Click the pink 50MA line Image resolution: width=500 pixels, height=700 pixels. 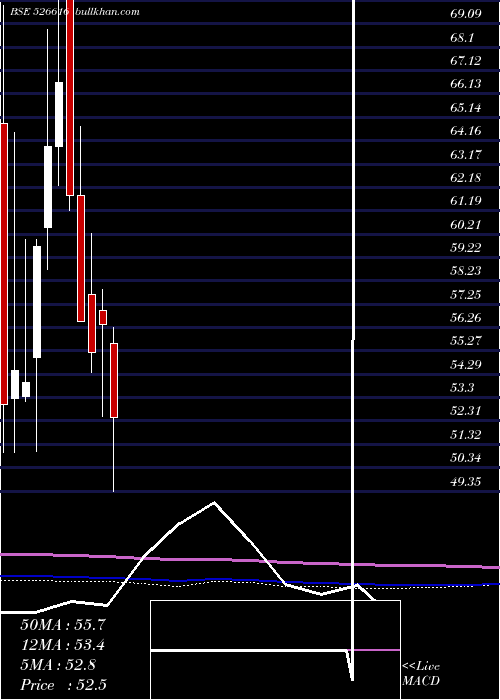click(x=250, y=560)
